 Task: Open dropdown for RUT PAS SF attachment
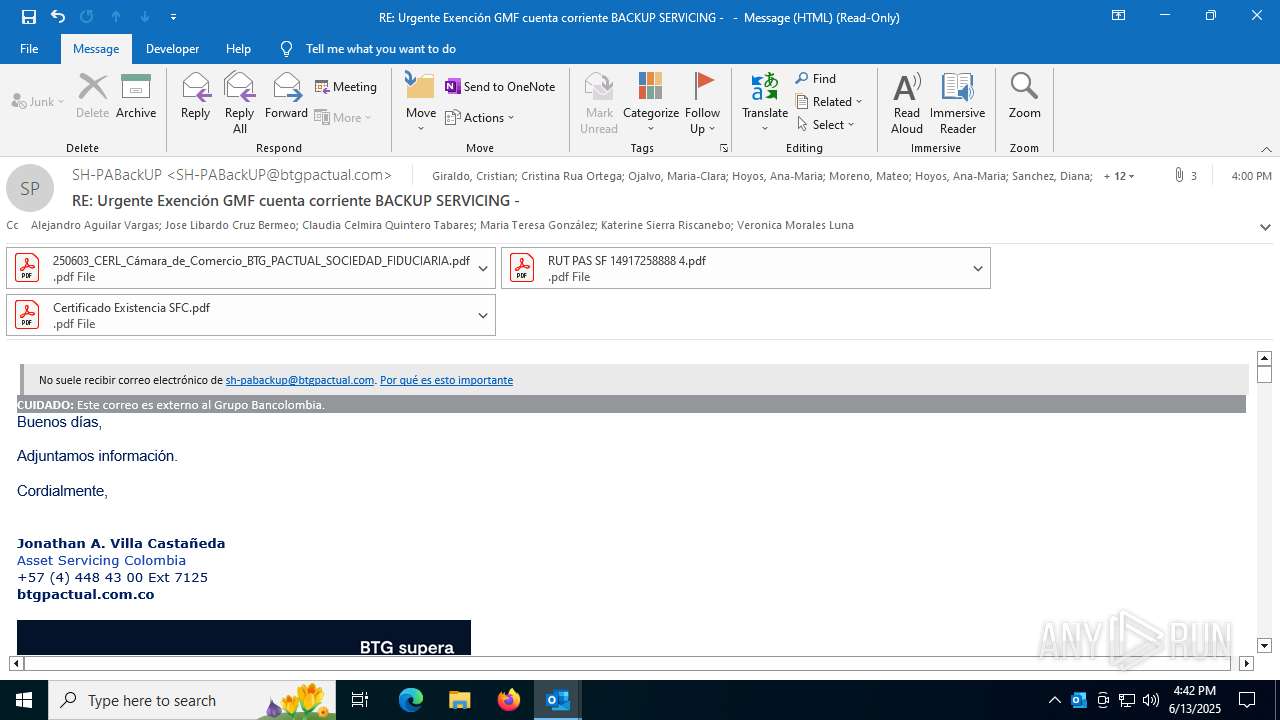pyautogui.click(x=978, y=268)
